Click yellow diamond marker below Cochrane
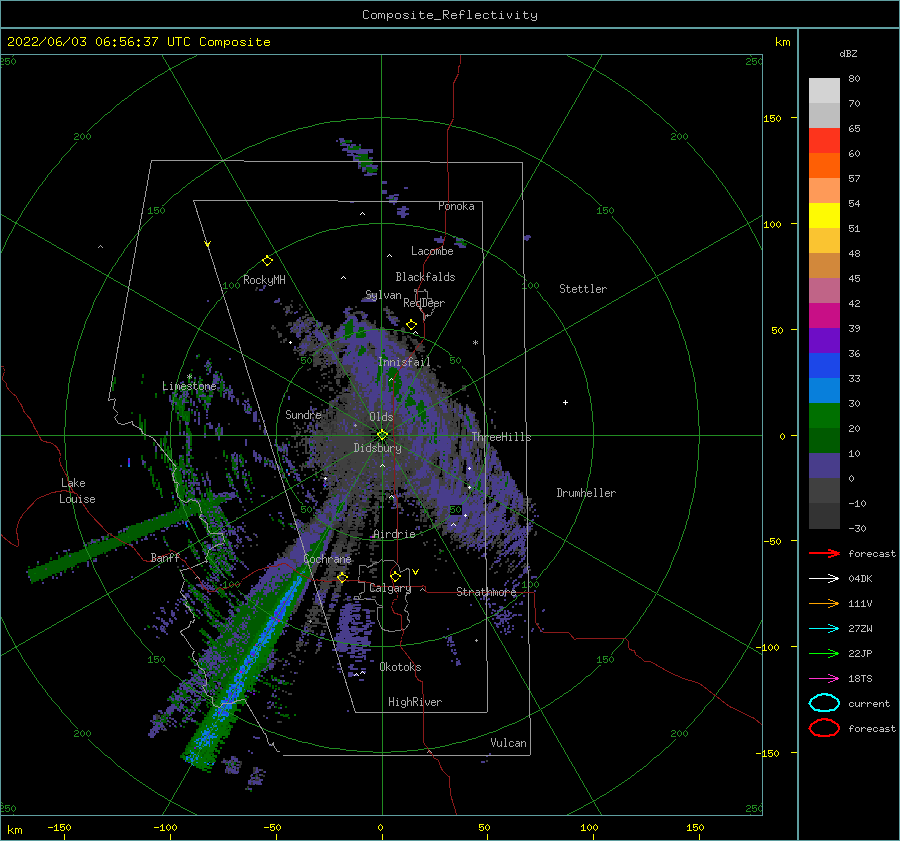The image size is (900, 841). 342,577
